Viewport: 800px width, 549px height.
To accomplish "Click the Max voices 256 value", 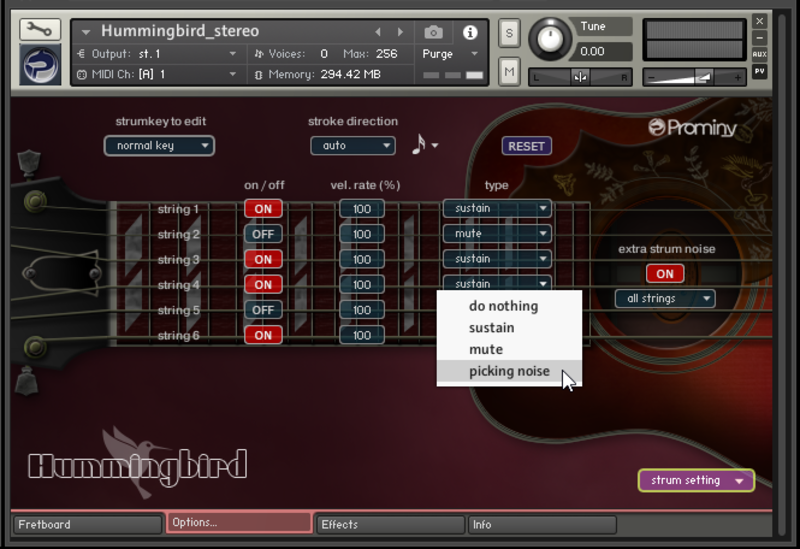I will click(386, 54).
